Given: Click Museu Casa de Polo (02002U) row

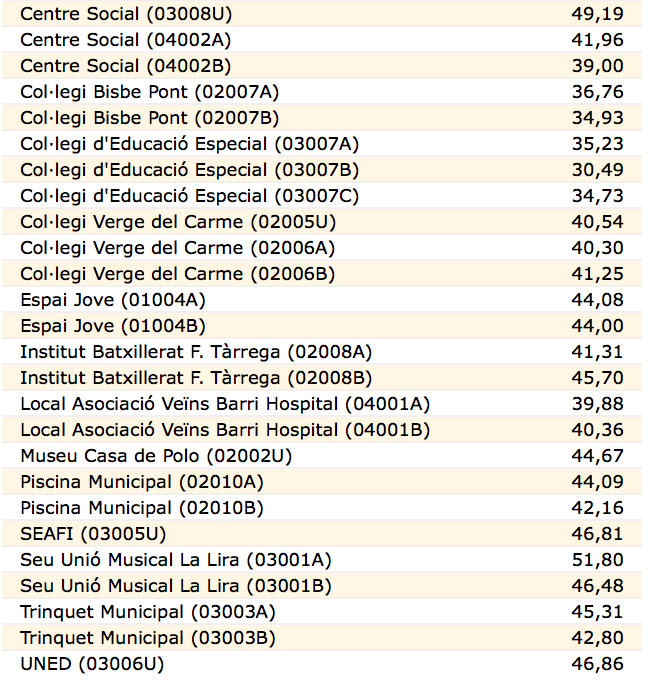Looking at the screenshot, I should (156, 456).
